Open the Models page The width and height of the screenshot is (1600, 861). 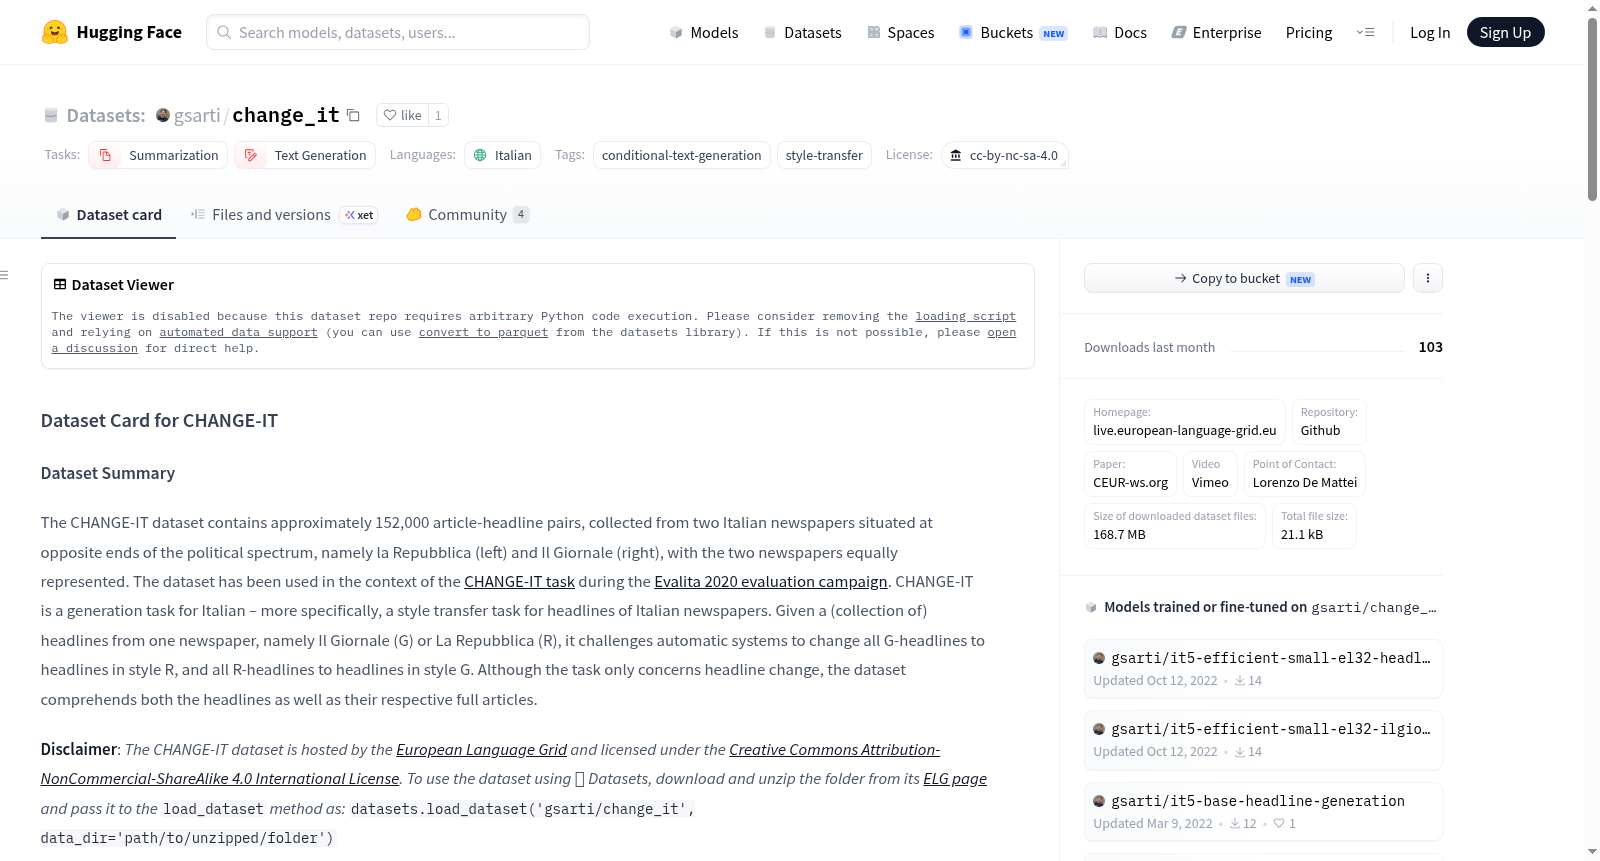point(704,32)
